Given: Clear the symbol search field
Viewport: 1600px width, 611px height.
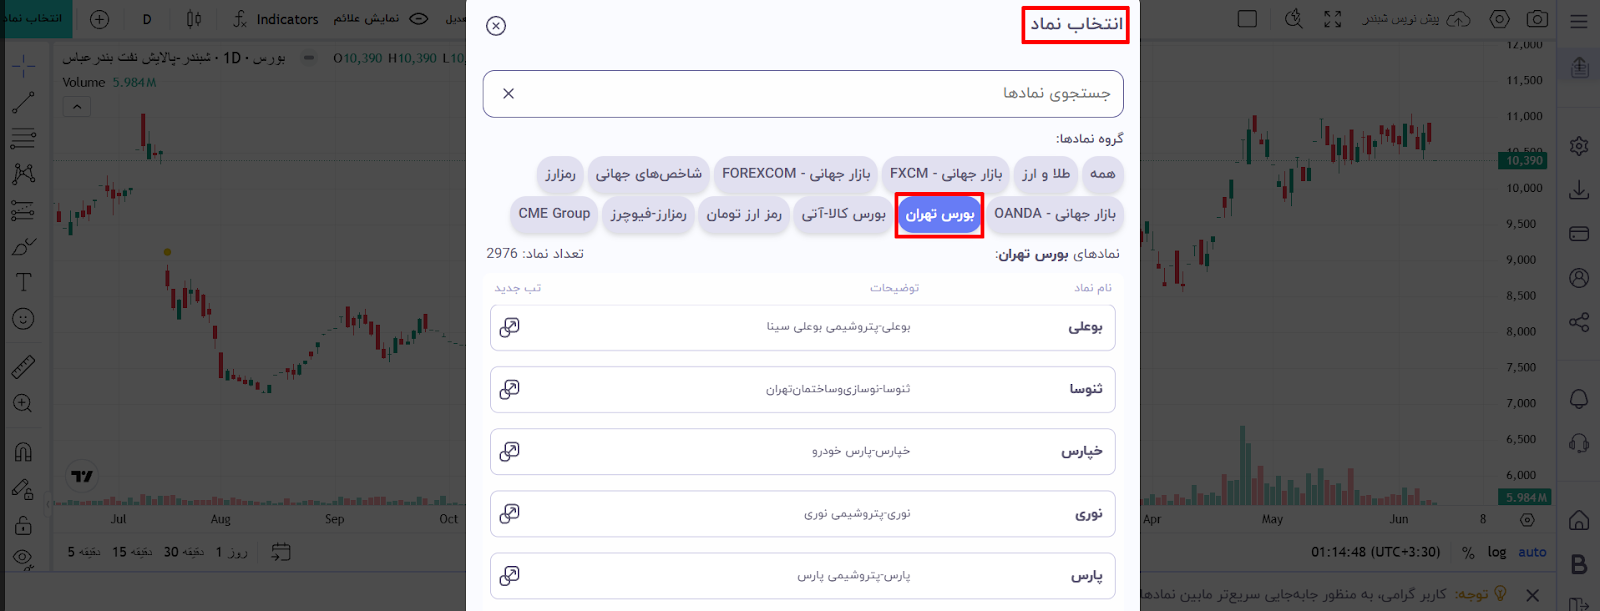Looking at the screenshot, I should pyautogui.click(x=508, y=94).
